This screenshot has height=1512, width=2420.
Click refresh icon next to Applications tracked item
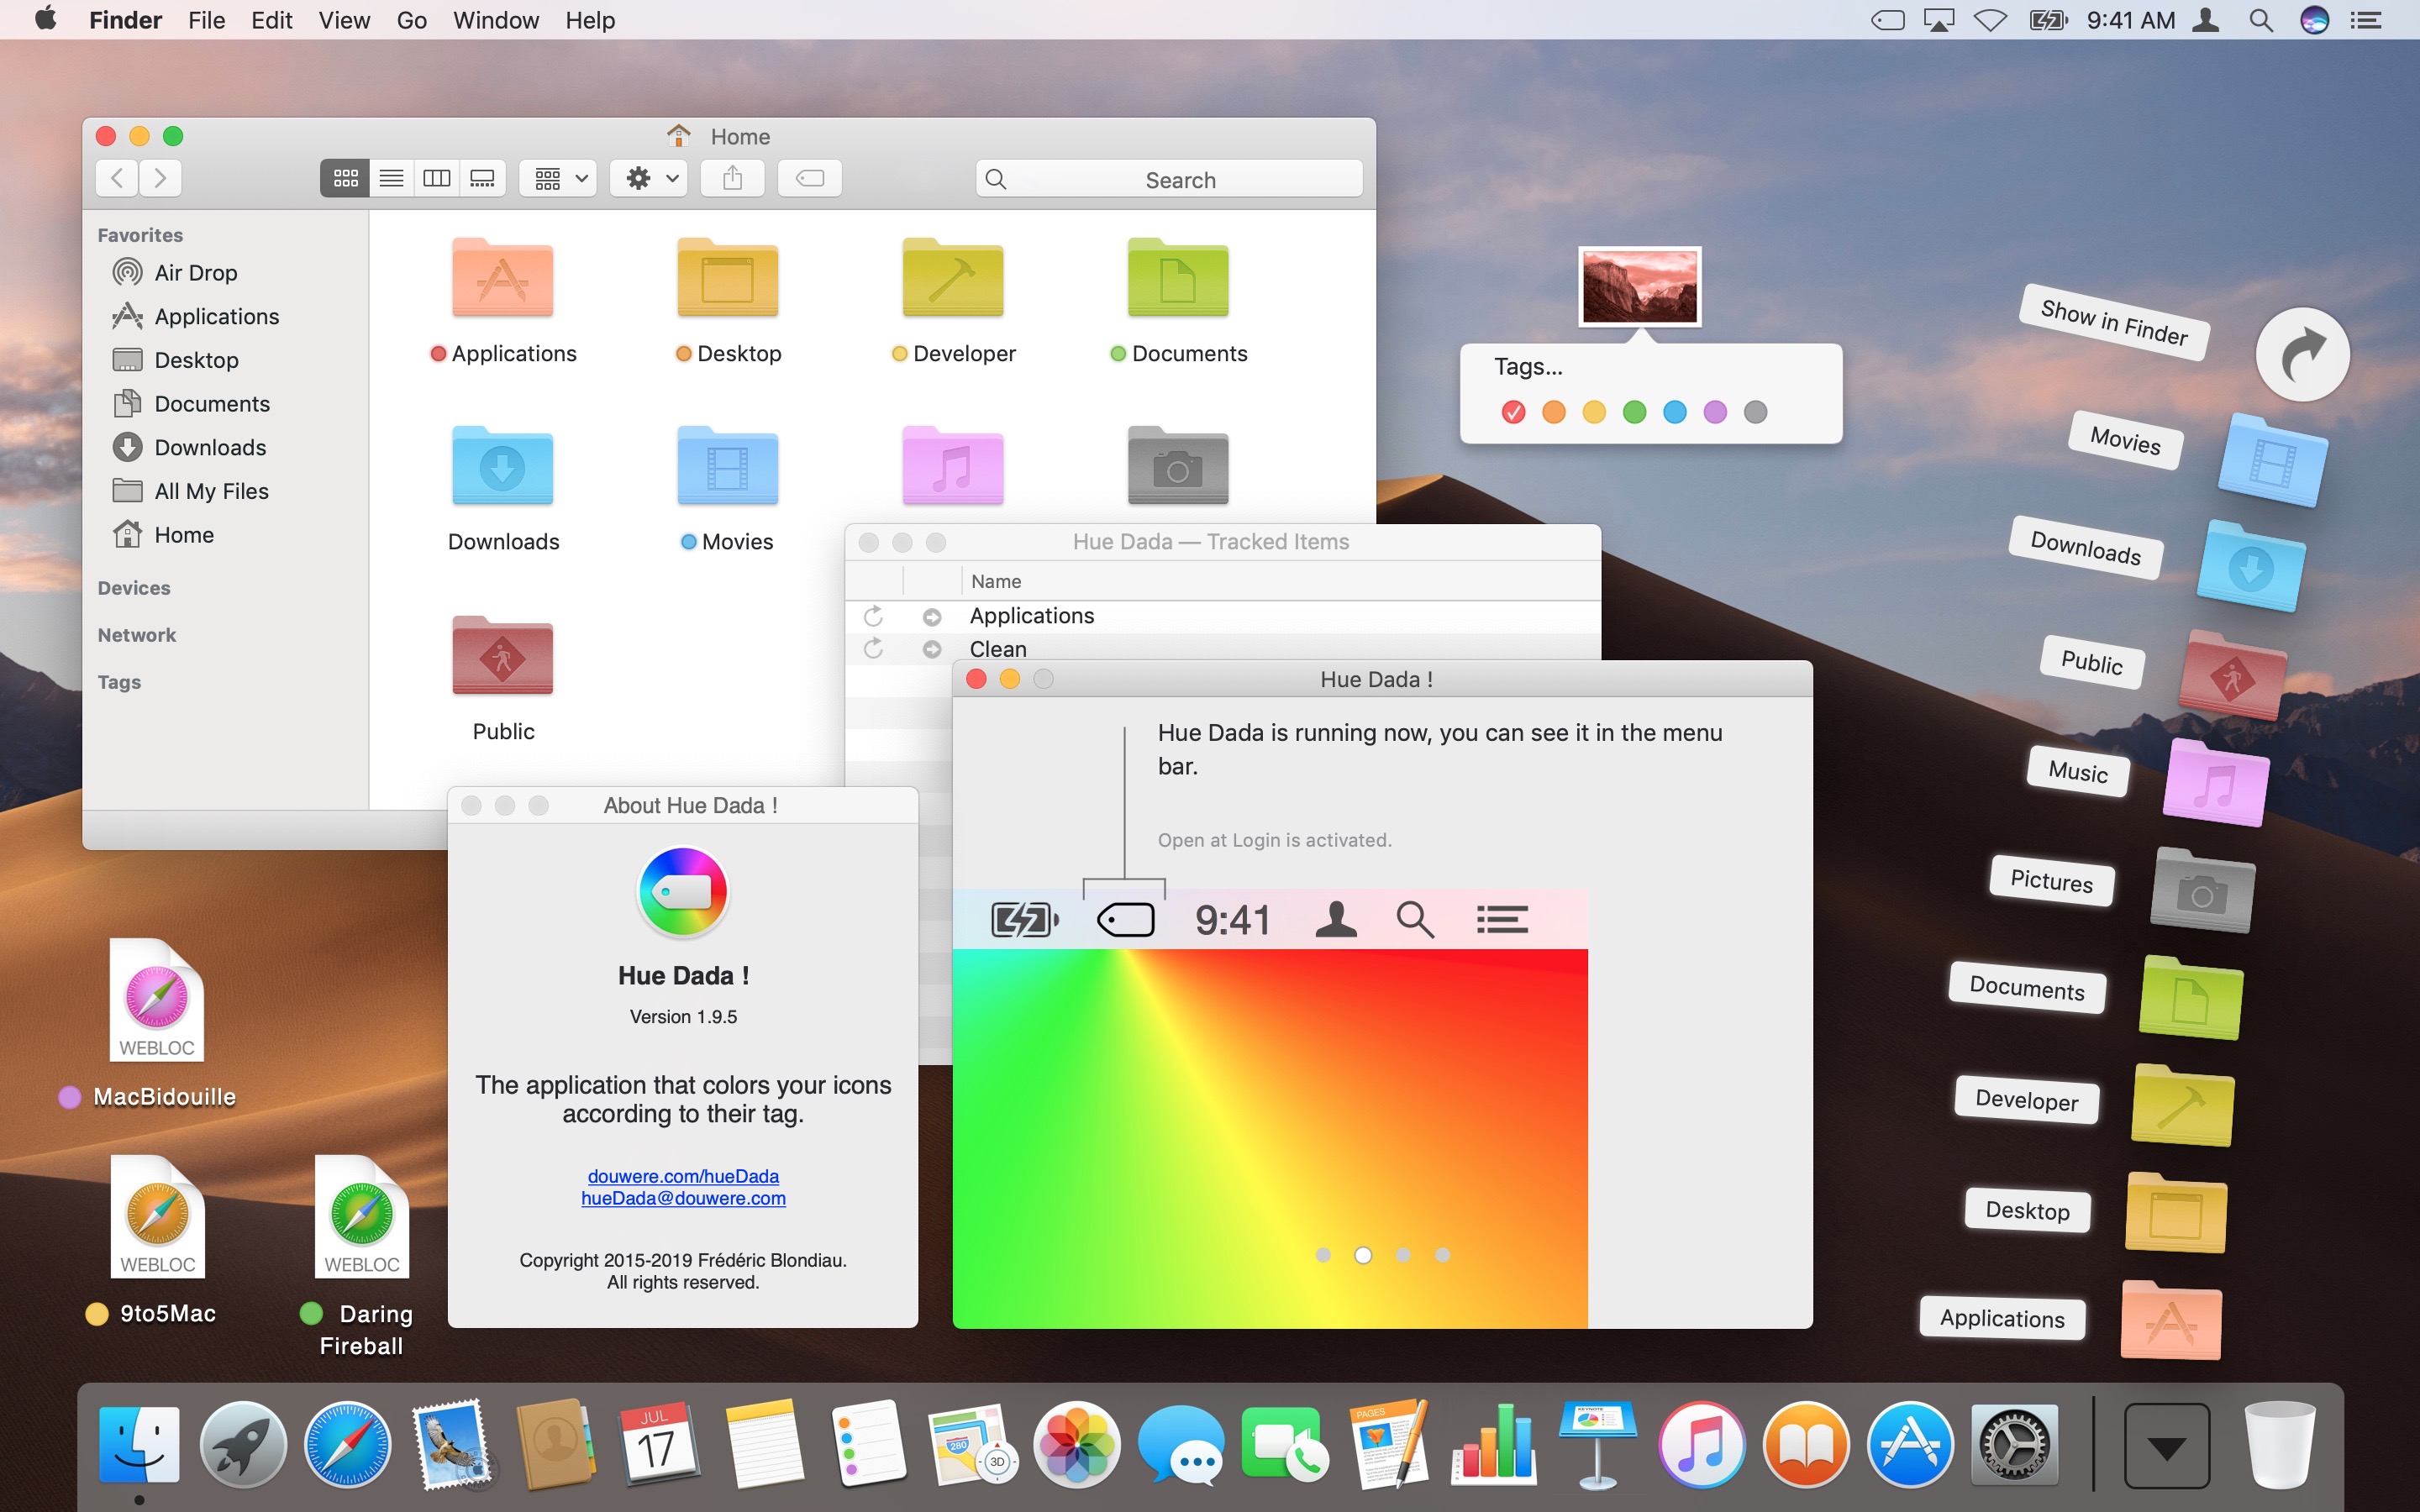coord(873,616)
